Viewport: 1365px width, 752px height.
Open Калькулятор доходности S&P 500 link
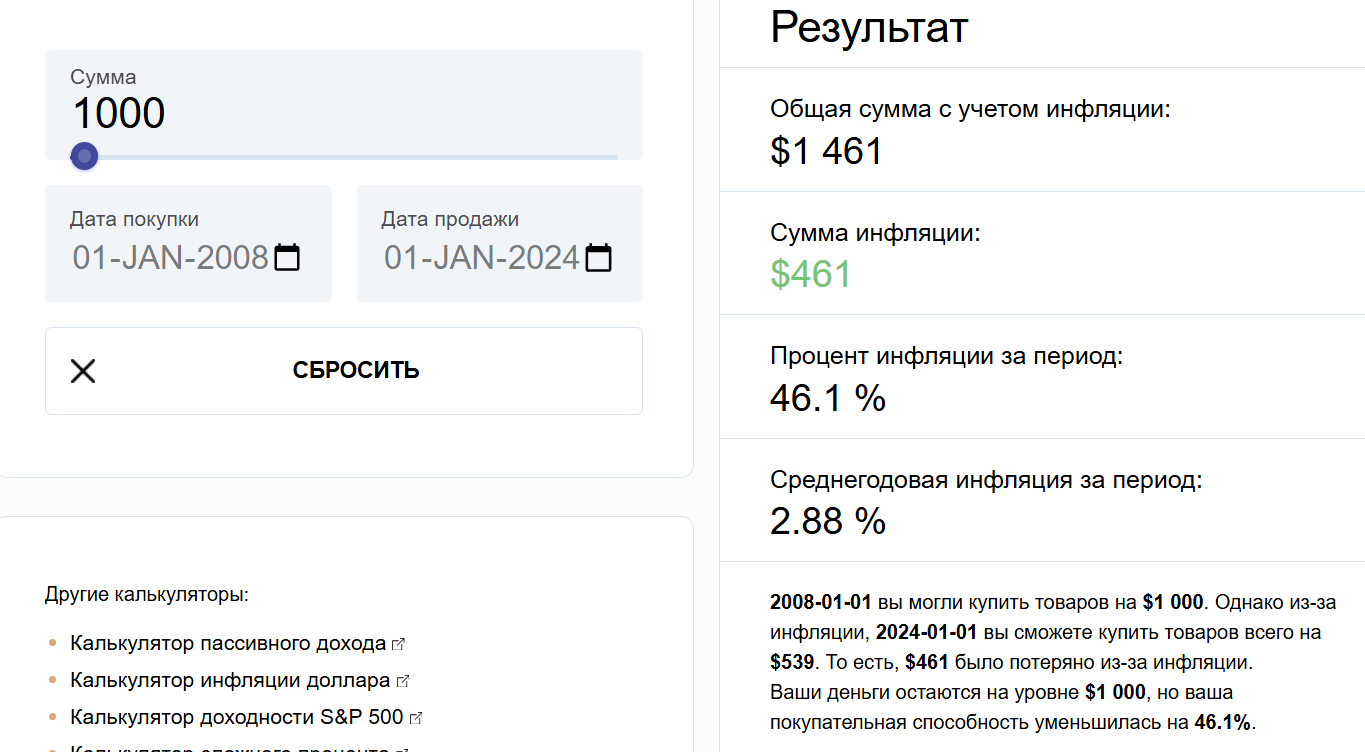click(x=237, y=717)
